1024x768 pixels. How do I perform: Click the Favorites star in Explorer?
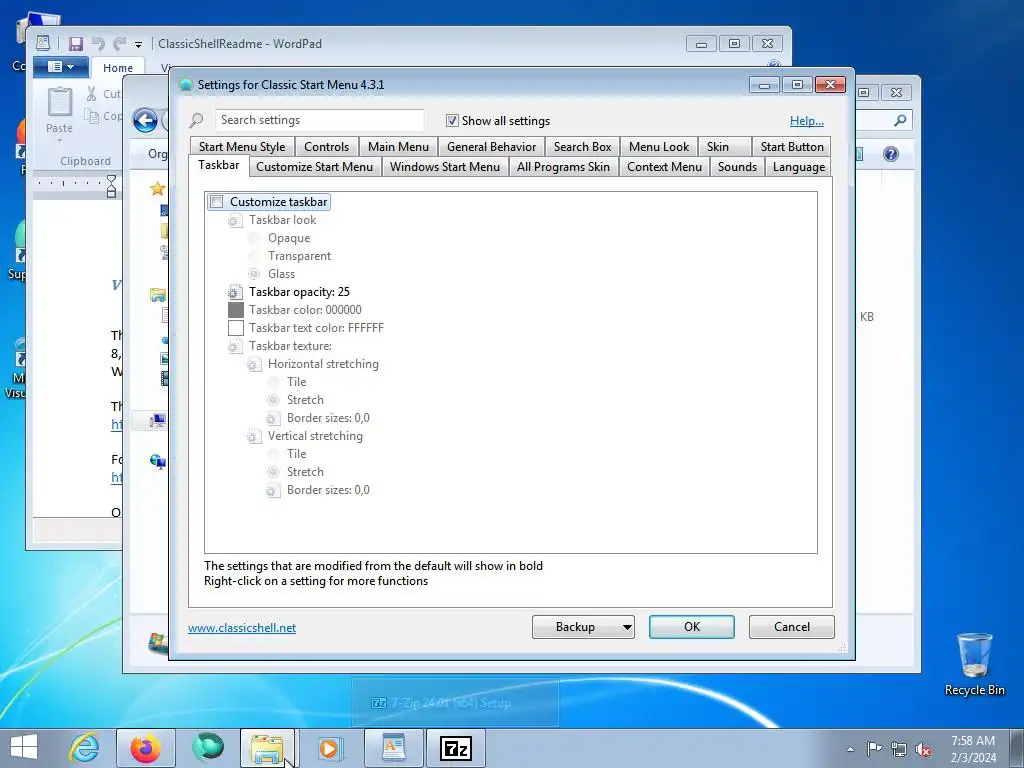click(x=157, y=189)
